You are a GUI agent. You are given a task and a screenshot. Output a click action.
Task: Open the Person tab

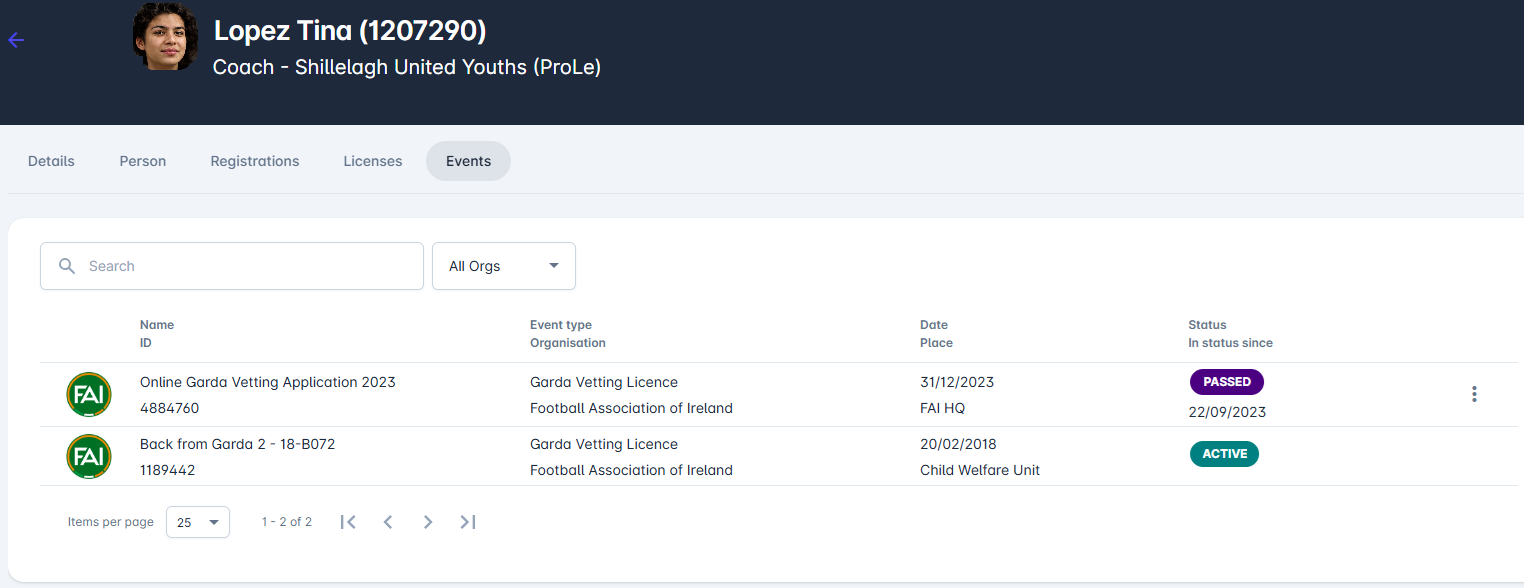[143, 161]
